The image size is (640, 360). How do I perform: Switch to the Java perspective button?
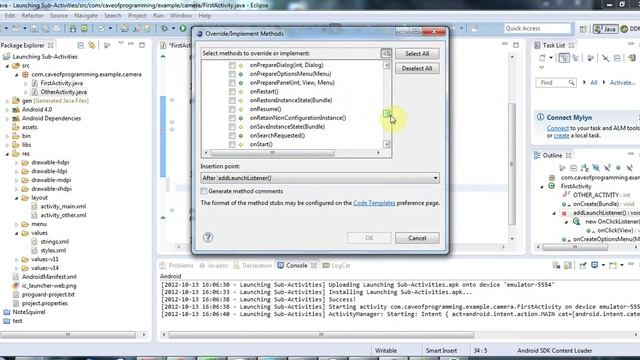(605, 29)
